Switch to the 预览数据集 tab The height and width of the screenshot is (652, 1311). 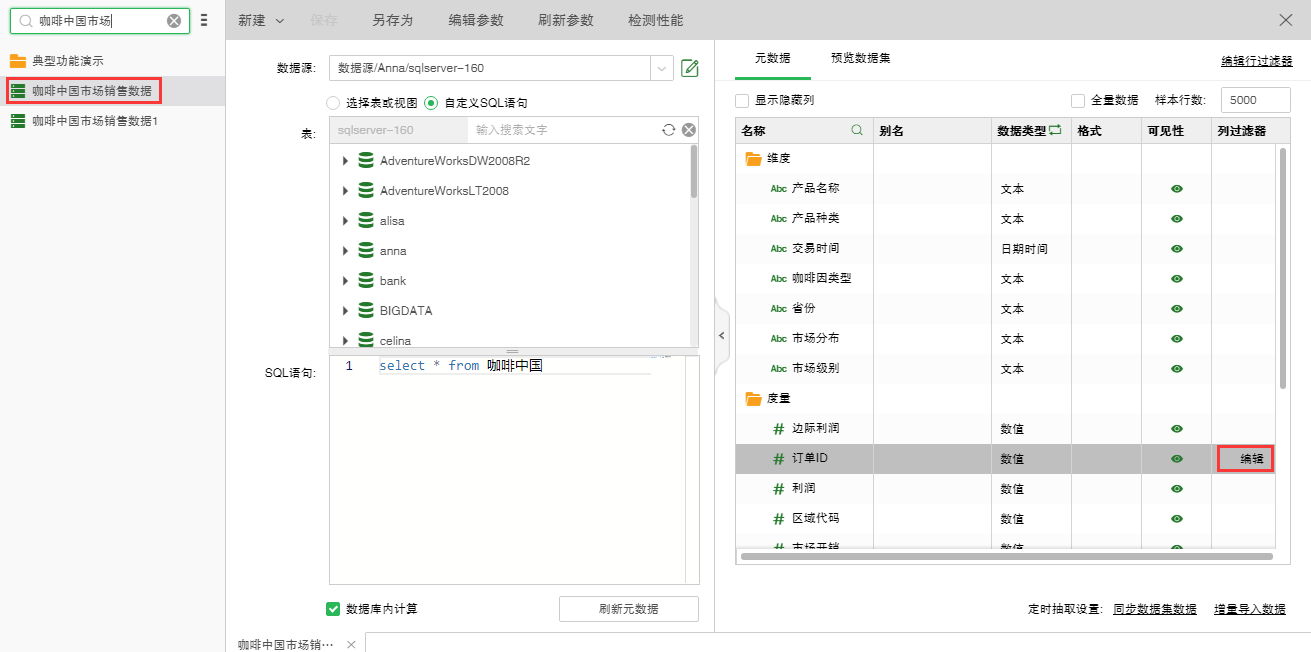[860, 58]
